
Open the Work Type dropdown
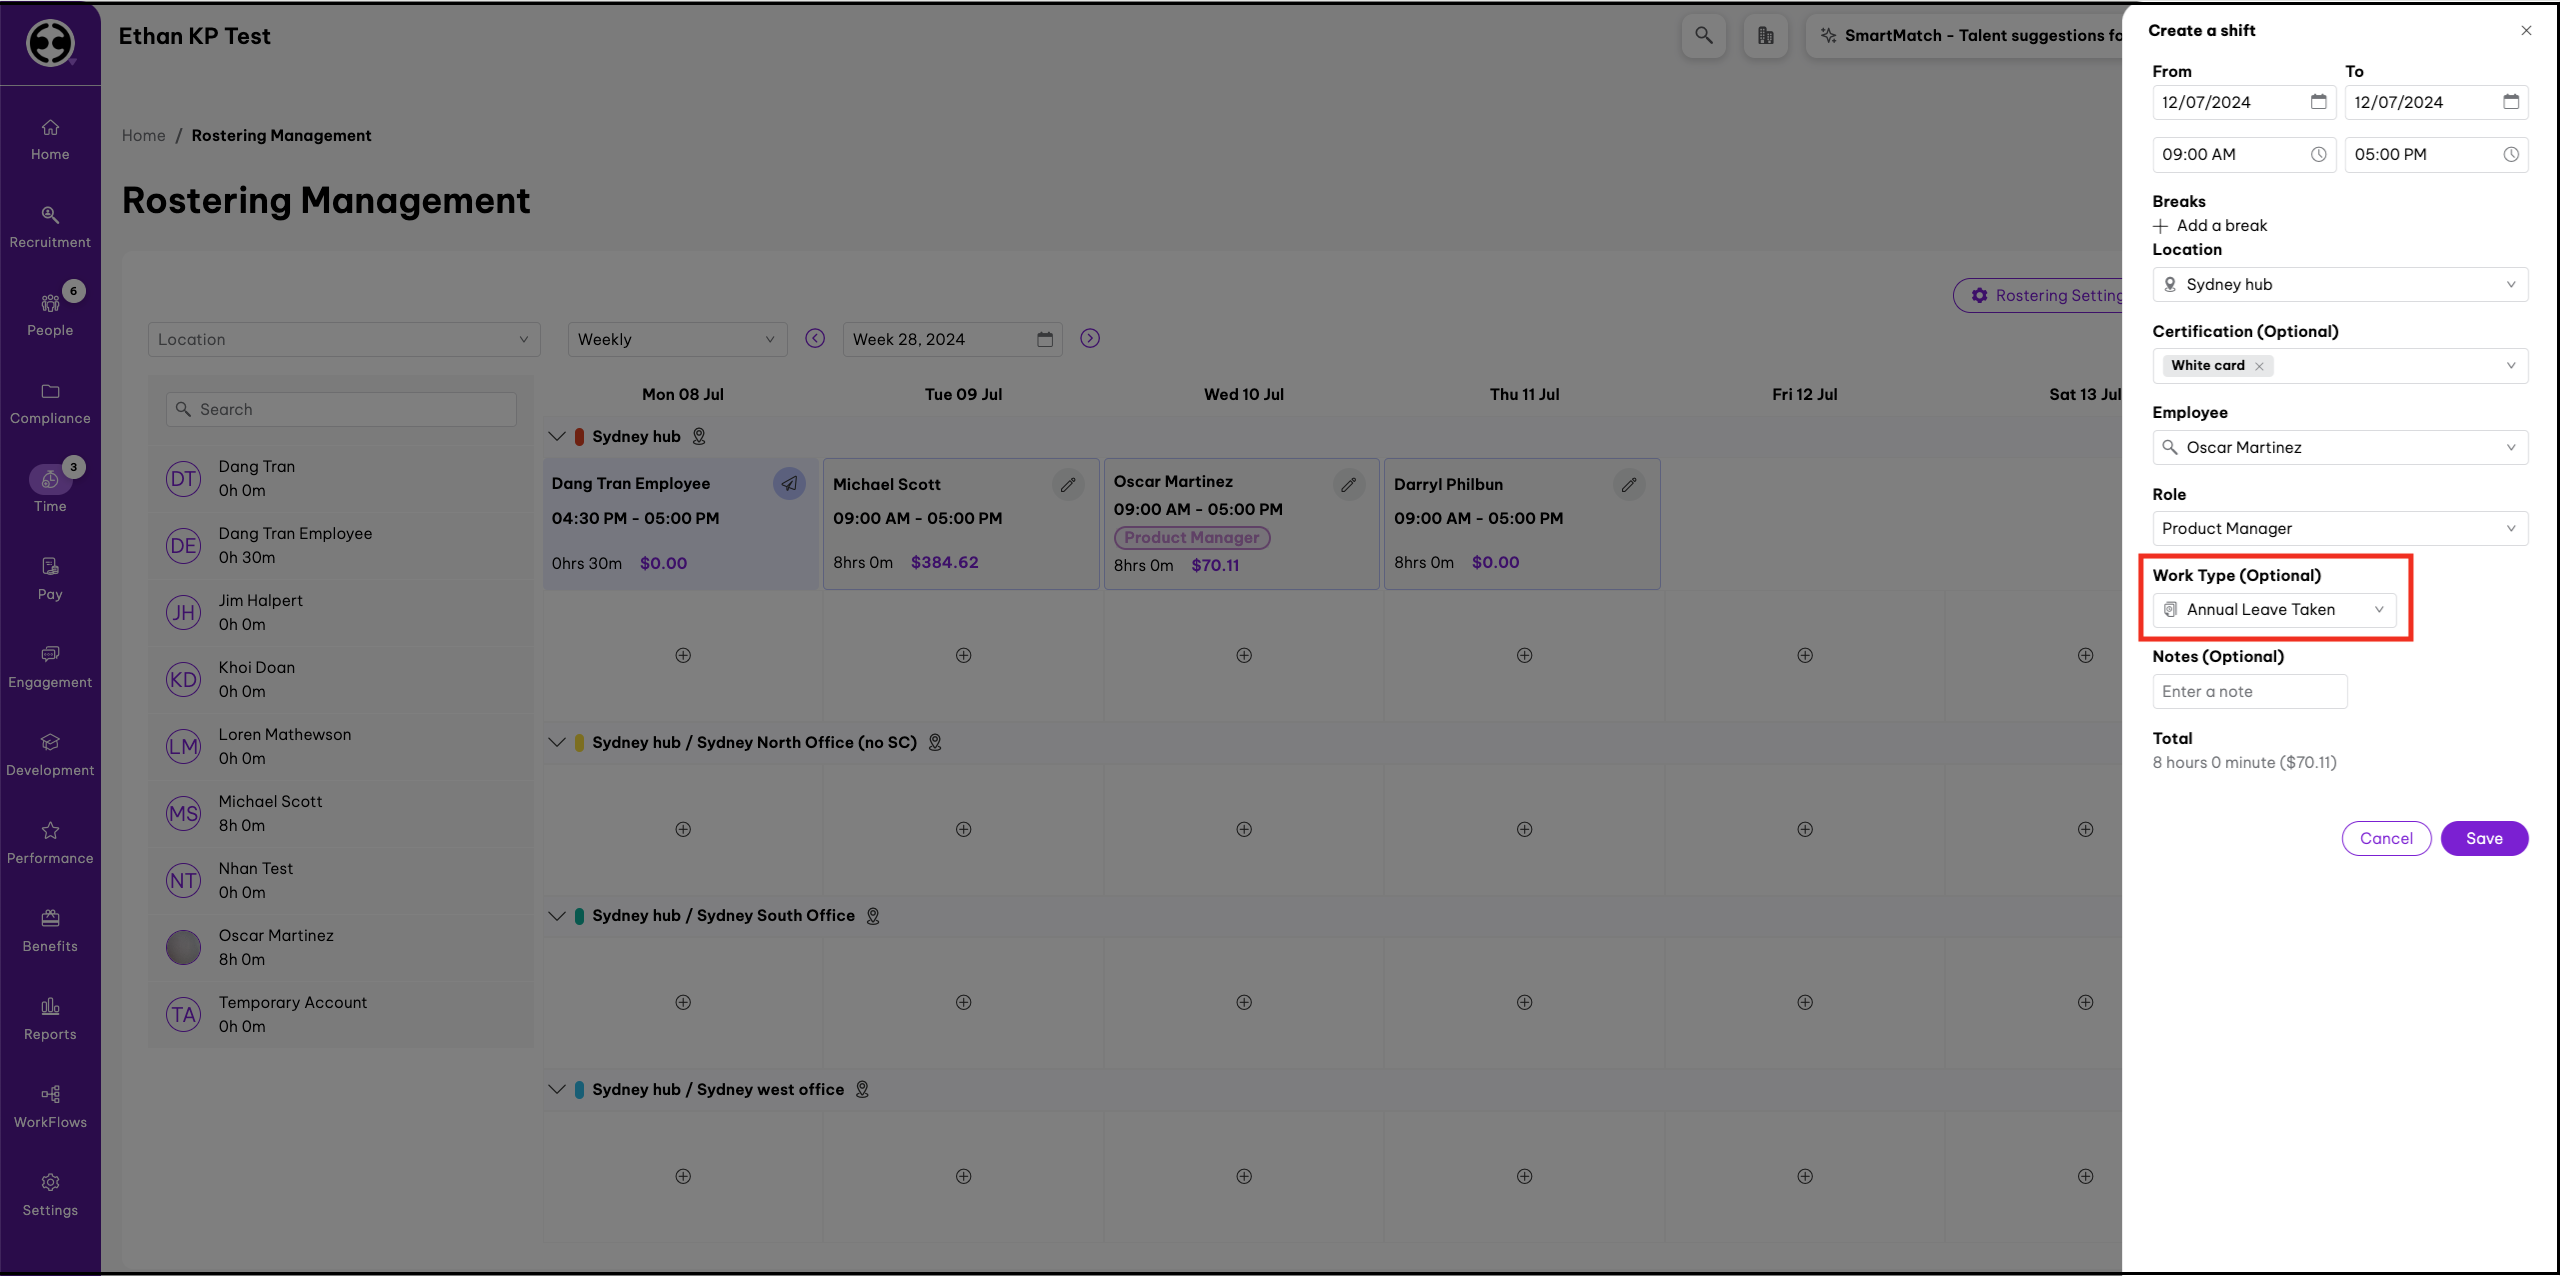coord(2274,610)
